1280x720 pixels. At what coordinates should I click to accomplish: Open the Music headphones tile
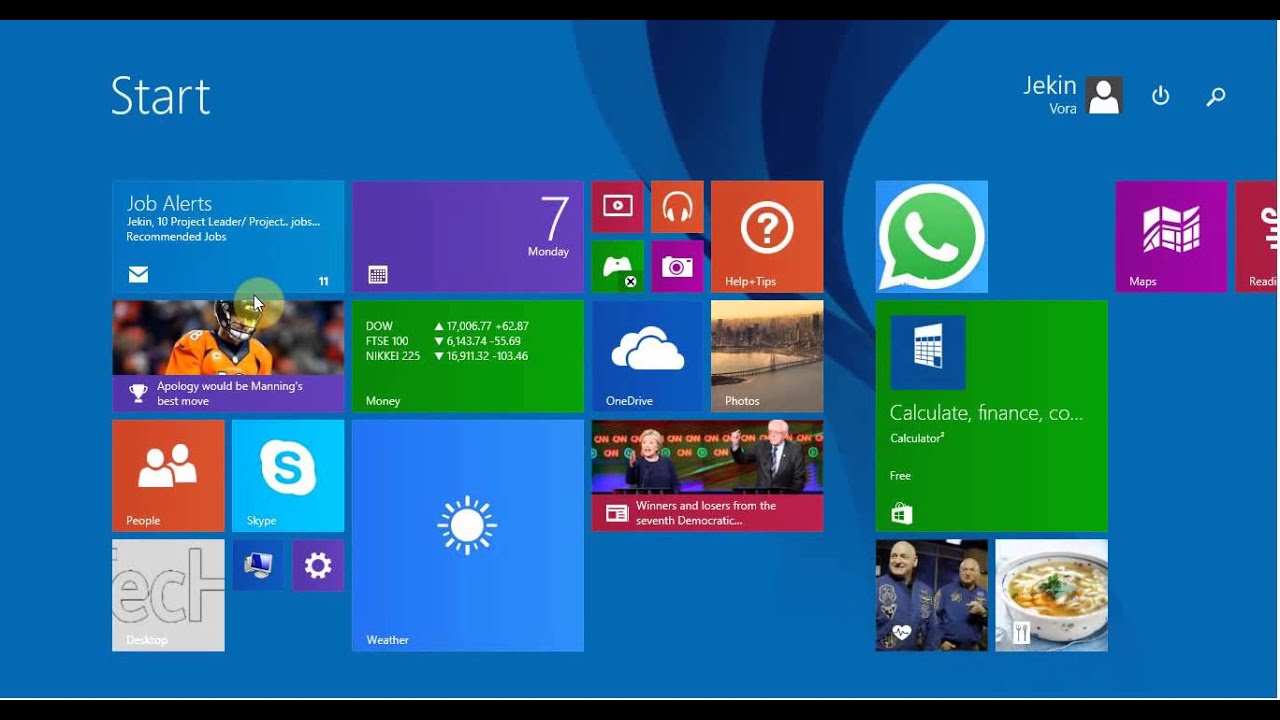(678, 207)
